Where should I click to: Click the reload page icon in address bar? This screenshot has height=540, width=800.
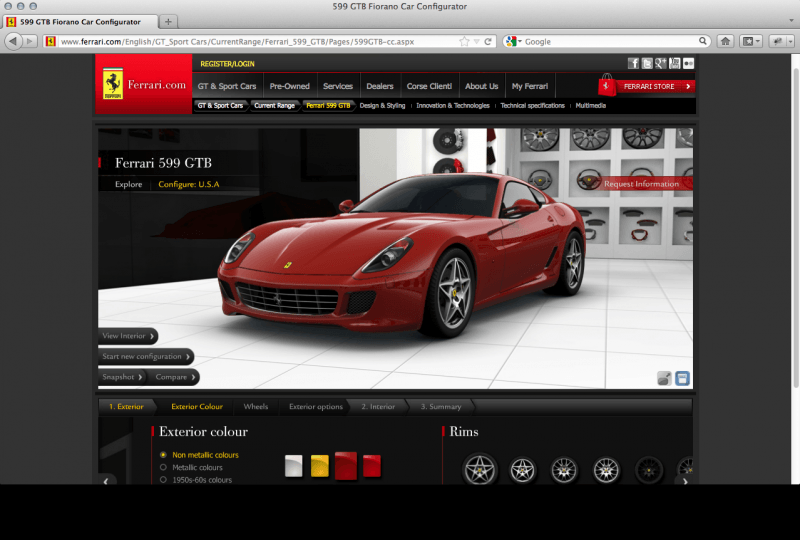488,41
